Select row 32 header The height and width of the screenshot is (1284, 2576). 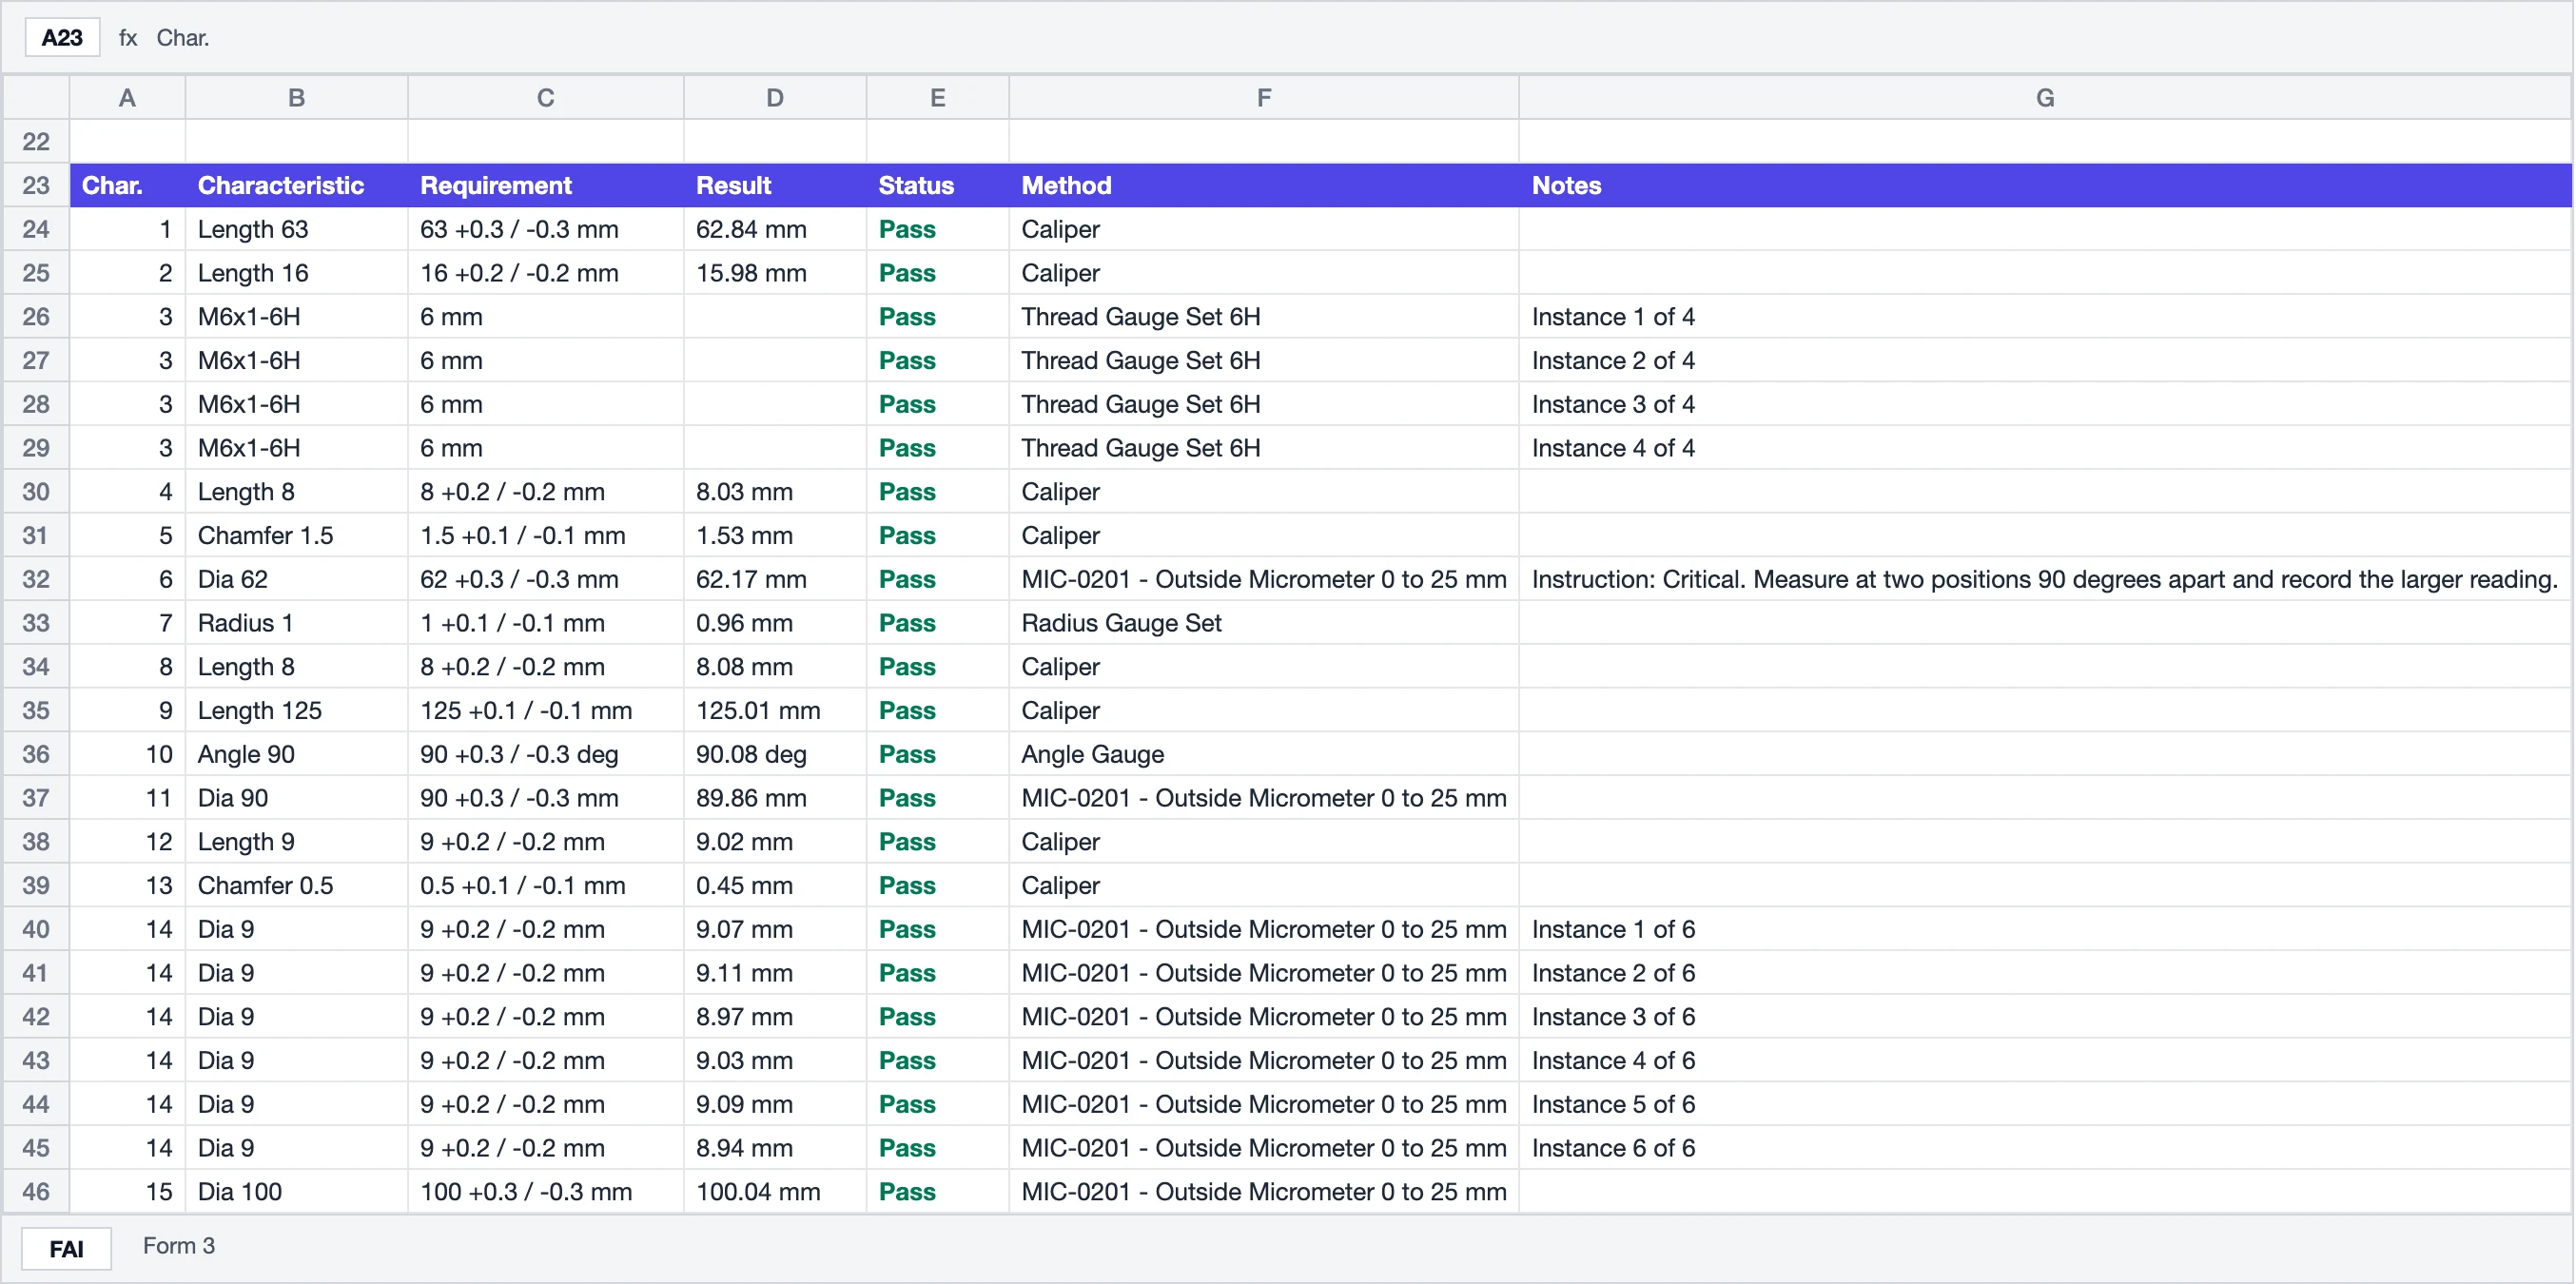pos(36,579)
